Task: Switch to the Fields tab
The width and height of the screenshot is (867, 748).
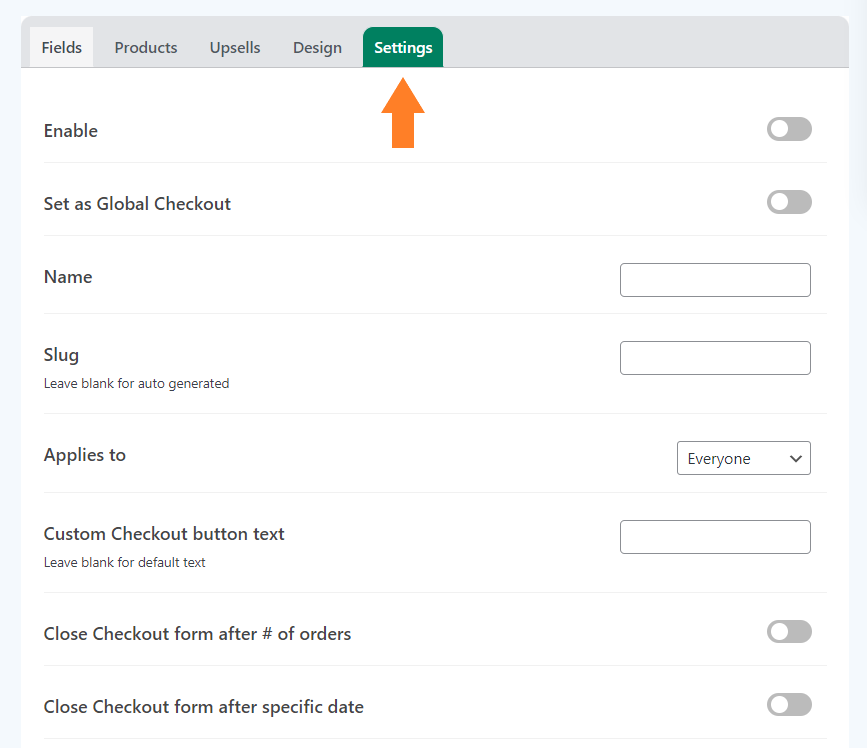Action: point(61,48)
